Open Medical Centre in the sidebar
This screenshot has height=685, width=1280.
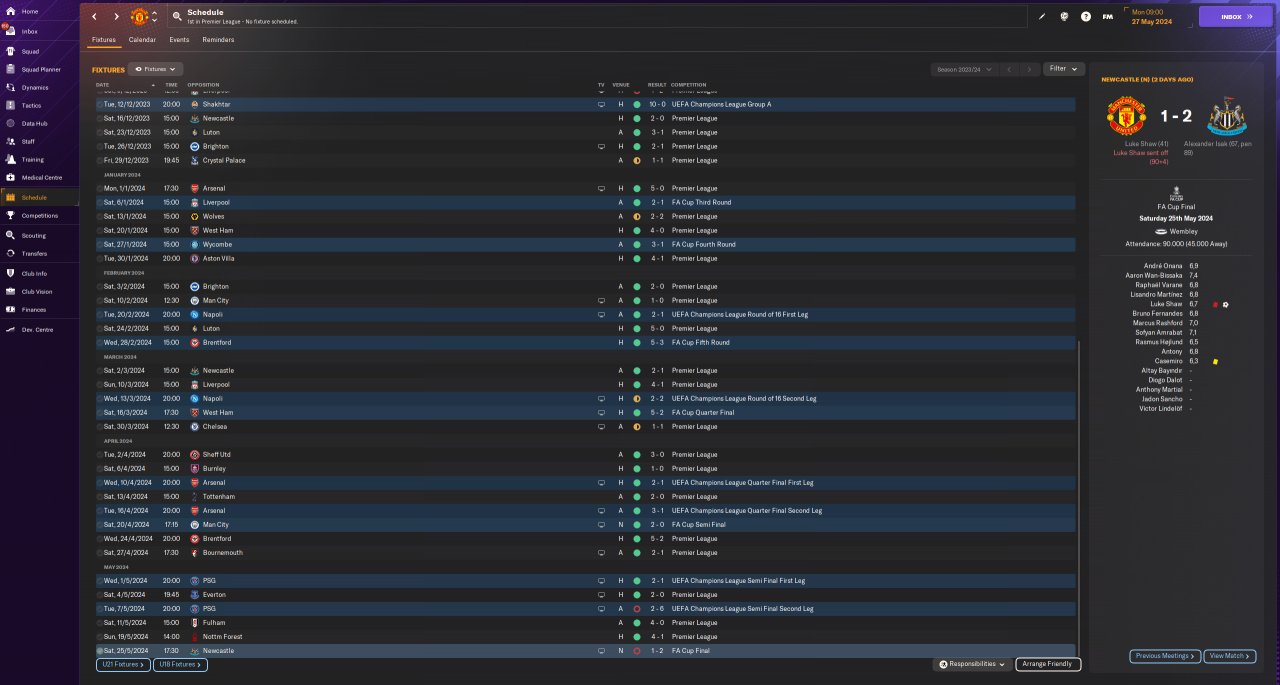40,177
